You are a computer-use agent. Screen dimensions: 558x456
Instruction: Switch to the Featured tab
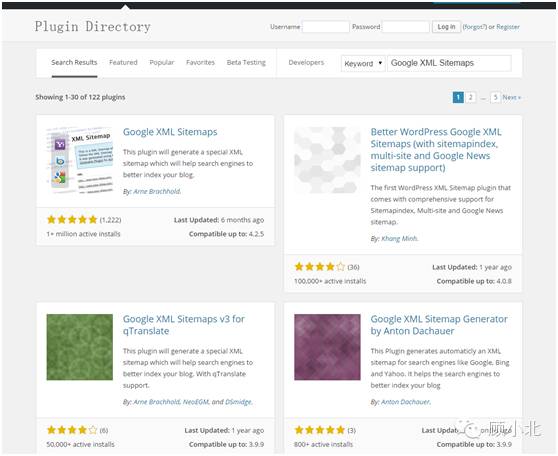[x=123, y=62]
